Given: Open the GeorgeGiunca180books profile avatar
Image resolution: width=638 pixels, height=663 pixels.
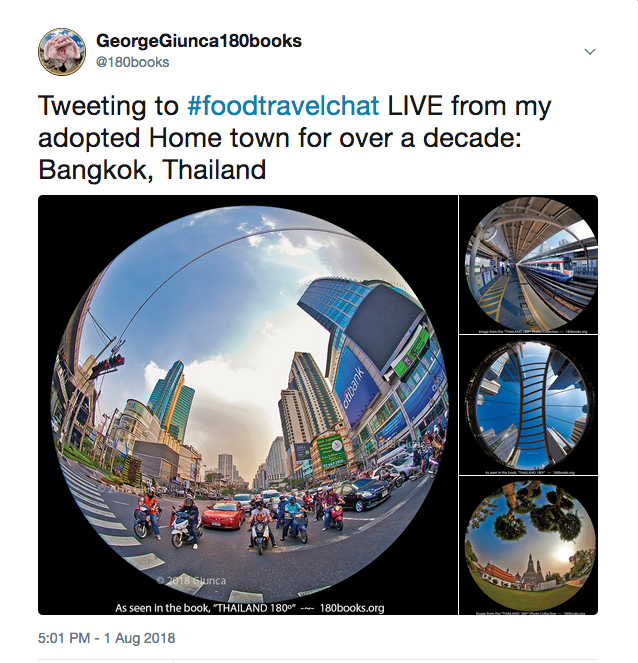Looking at the screenshot, I should [x=62, y=52].
